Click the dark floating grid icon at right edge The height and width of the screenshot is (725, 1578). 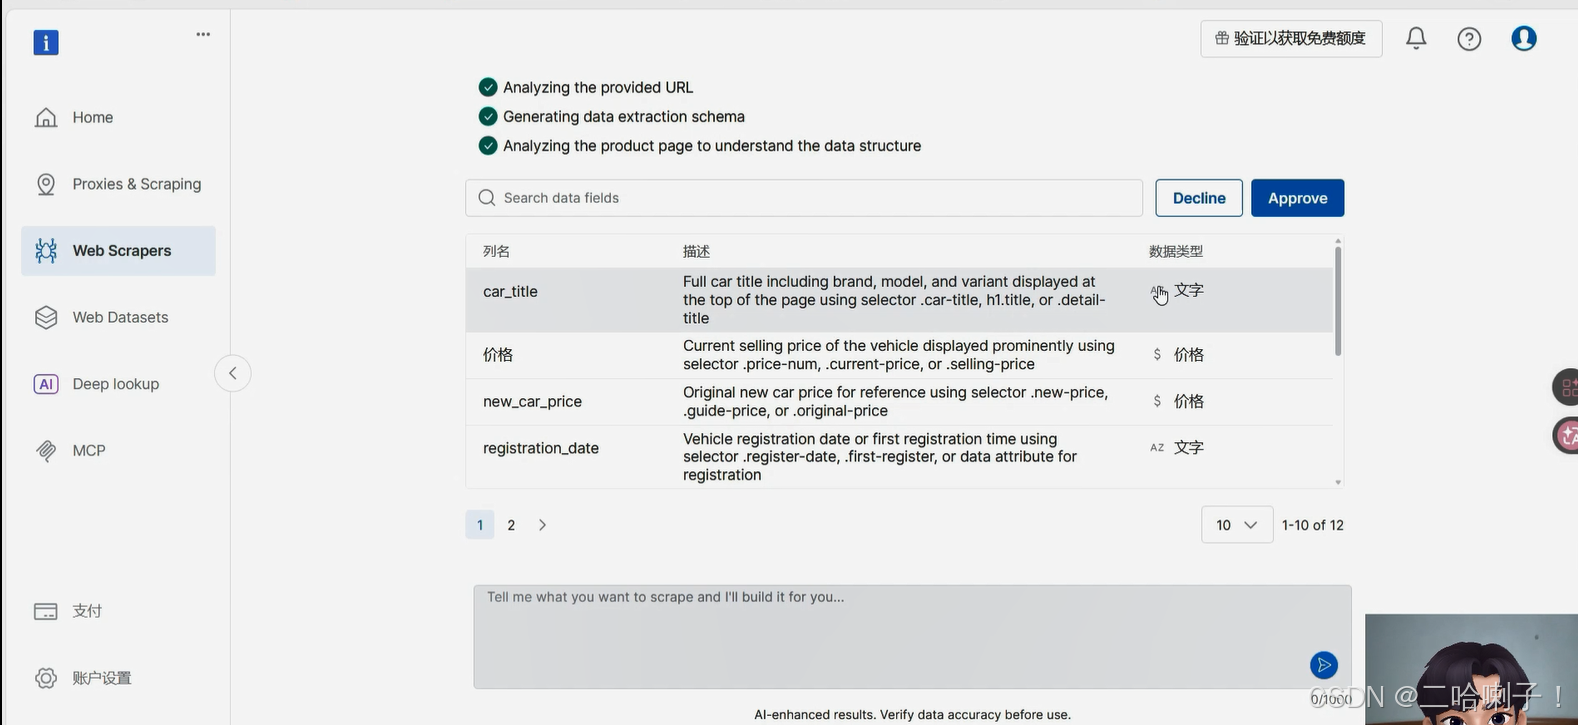point(1566,387)
